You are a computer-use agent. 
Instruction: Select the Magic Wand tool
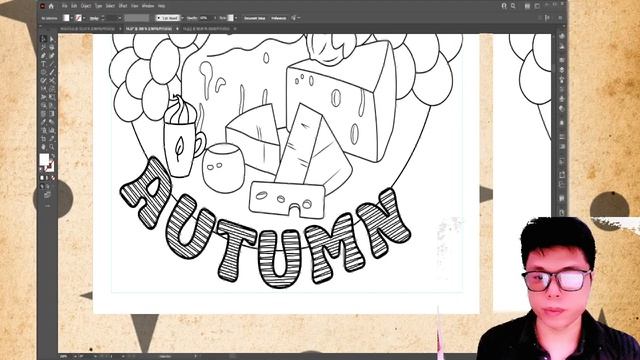pos(44,47)
